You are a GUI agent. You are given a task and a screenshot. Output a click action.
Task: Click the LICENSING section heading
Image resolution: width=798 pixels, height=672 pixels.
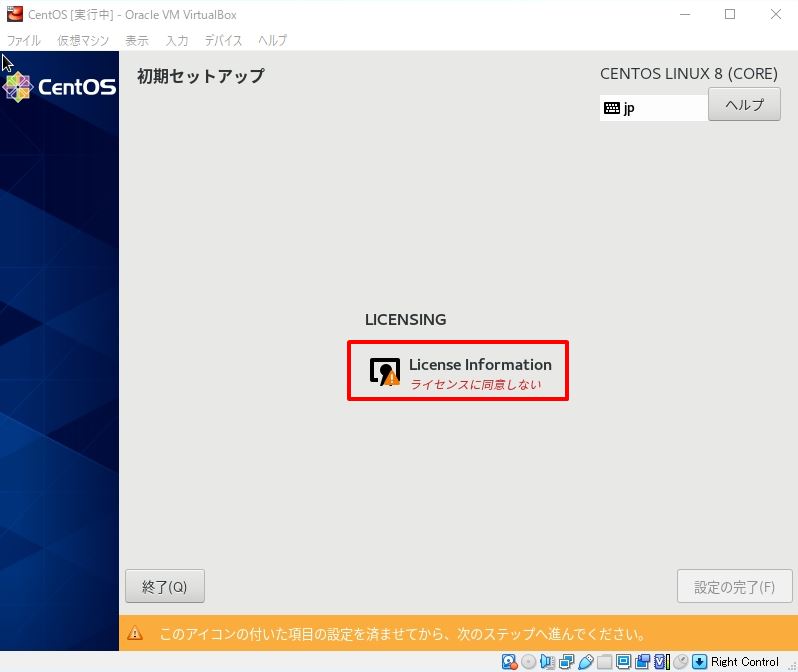pos(406,319)
